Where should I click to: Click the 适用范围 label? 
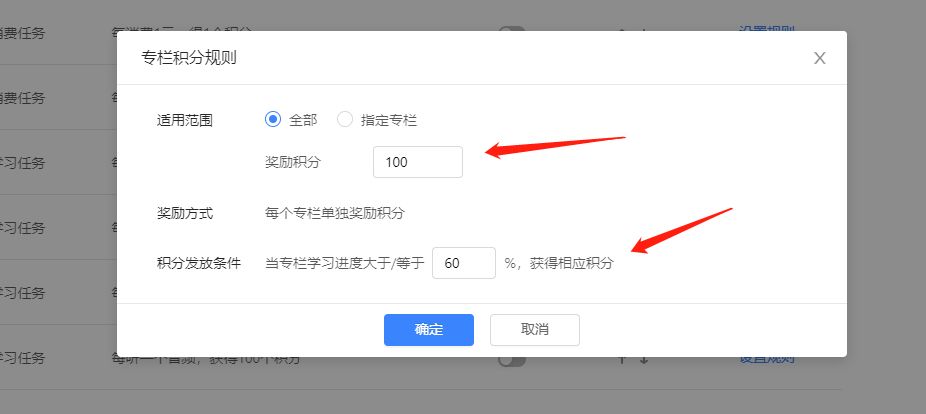click(x=185, y=120)
